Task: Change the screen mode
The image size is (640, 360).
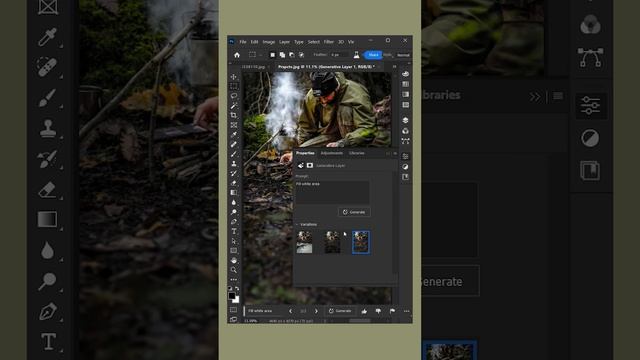Action: point(233,320)
